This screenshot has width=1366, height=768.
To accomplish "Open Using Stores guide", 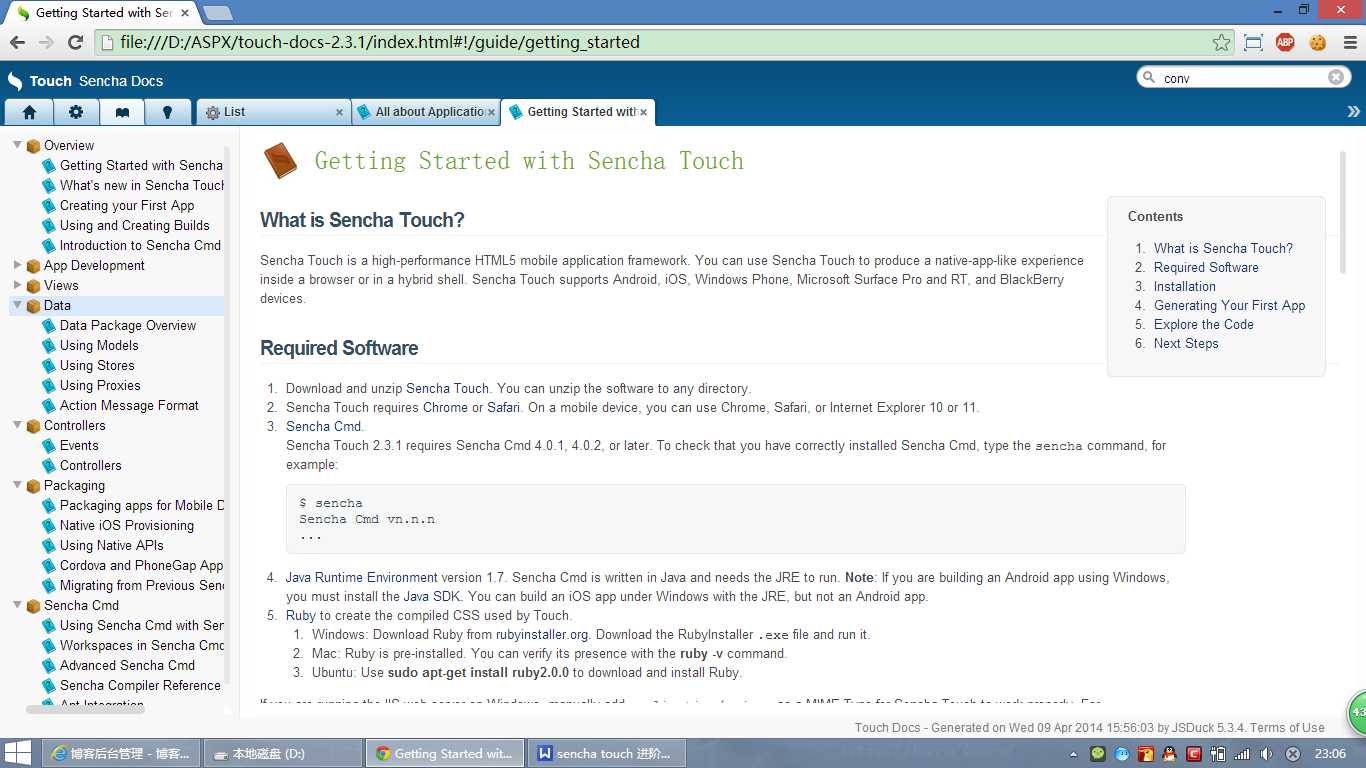I will 97,365.
